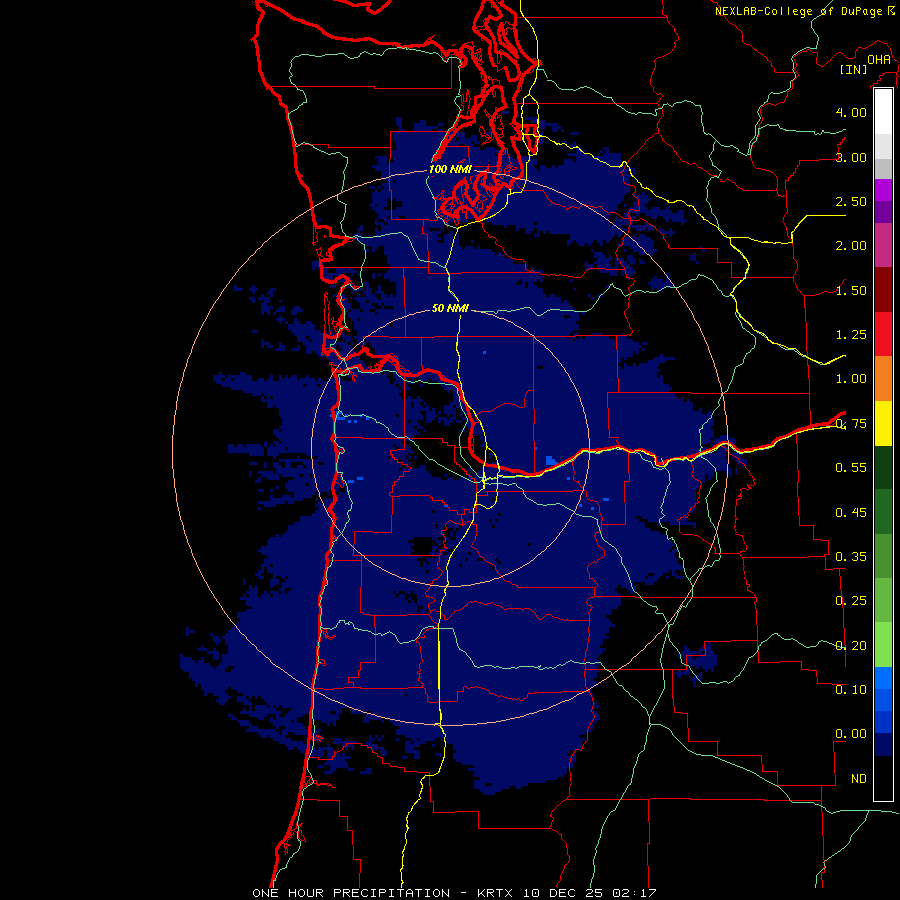Click the [IN] units label
900x900 pixels.
pos(853,69)
